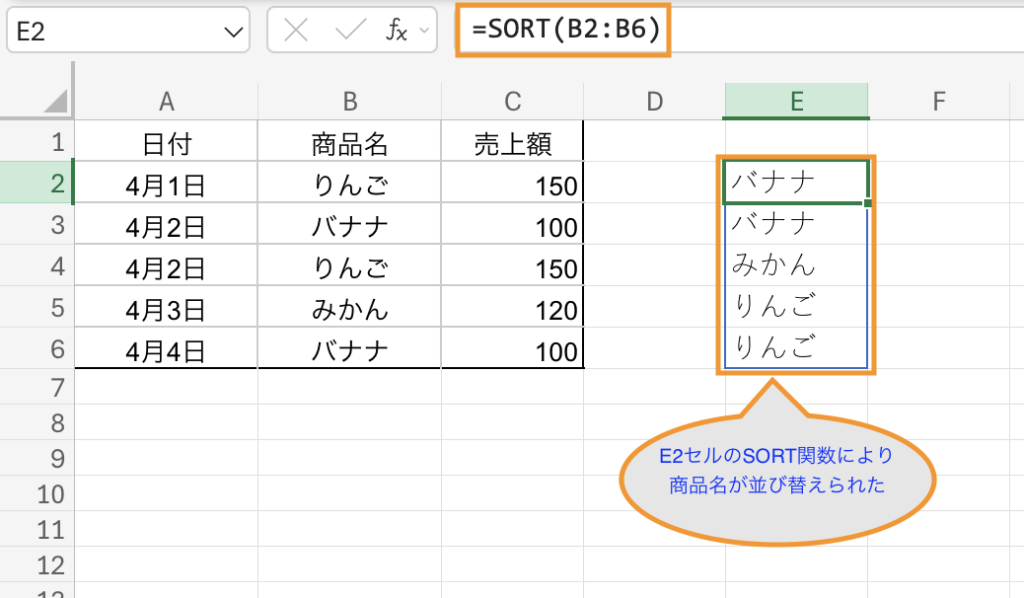Image resolution: width=1024 pixels, height=598 pixels.
Task: Click the 商品名 header cell in B1
Action: [348, 144]
